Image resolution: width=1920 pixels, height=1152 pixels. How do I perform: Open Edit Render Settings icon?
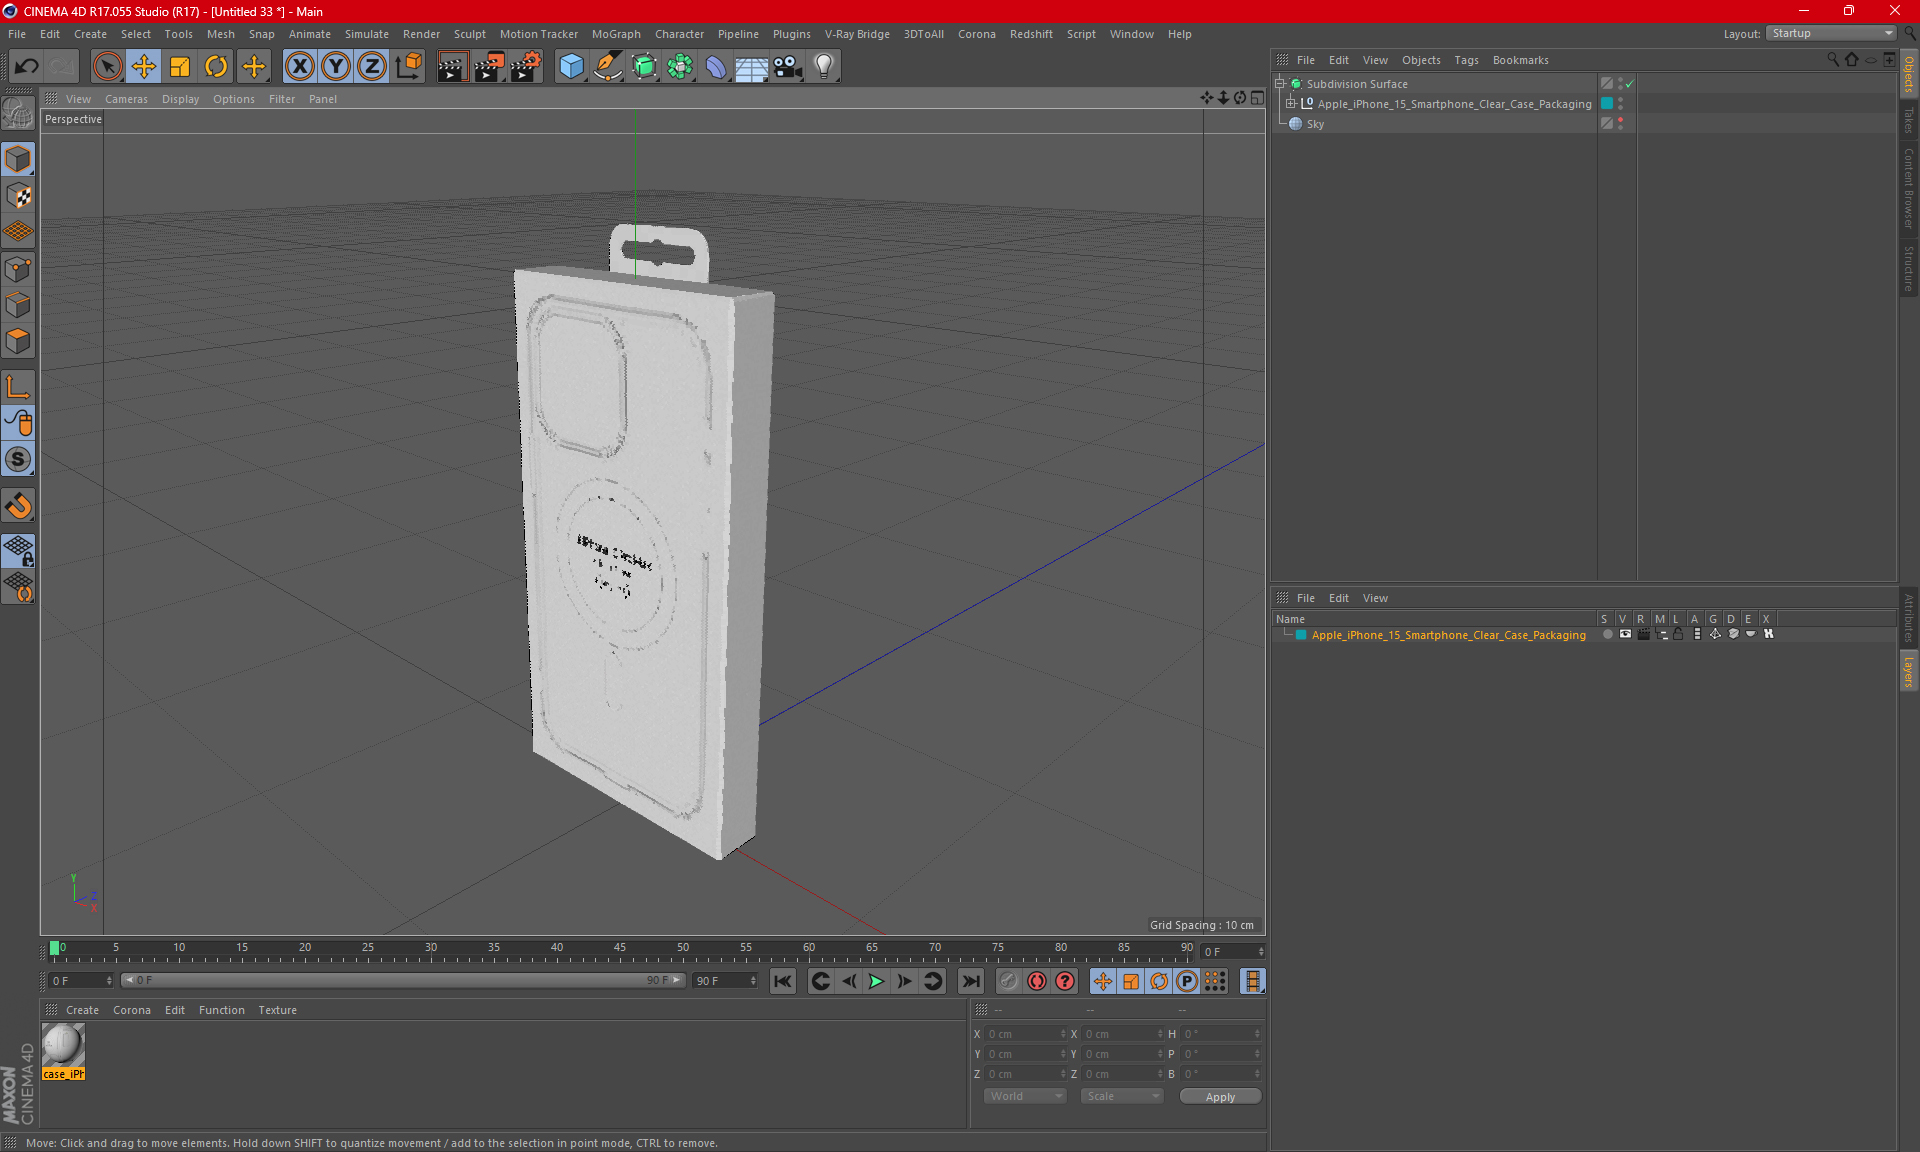pyautogui.click(x=526, y=66)
